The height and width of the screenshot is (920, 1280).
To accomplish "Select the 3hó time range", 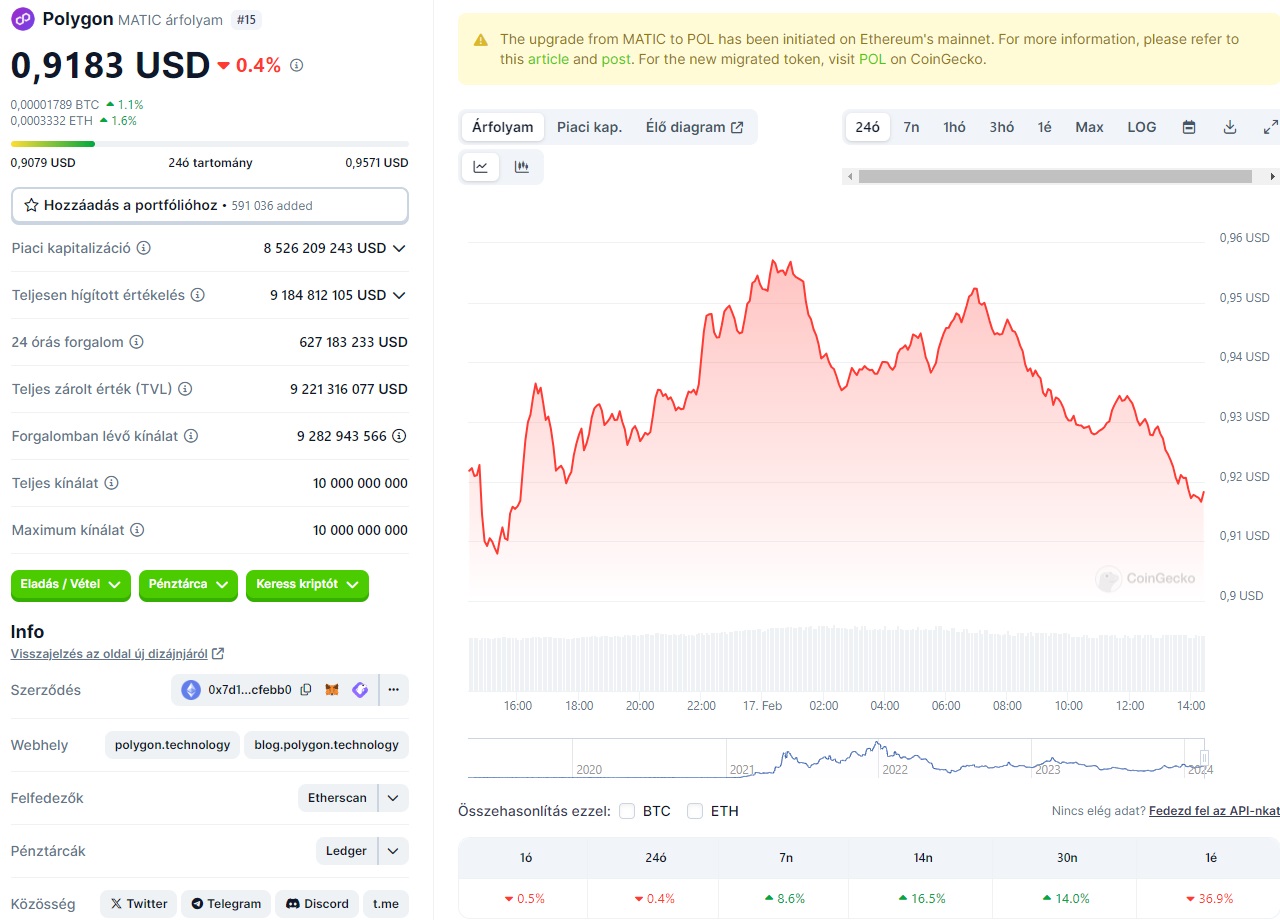I will [1001, 127].
